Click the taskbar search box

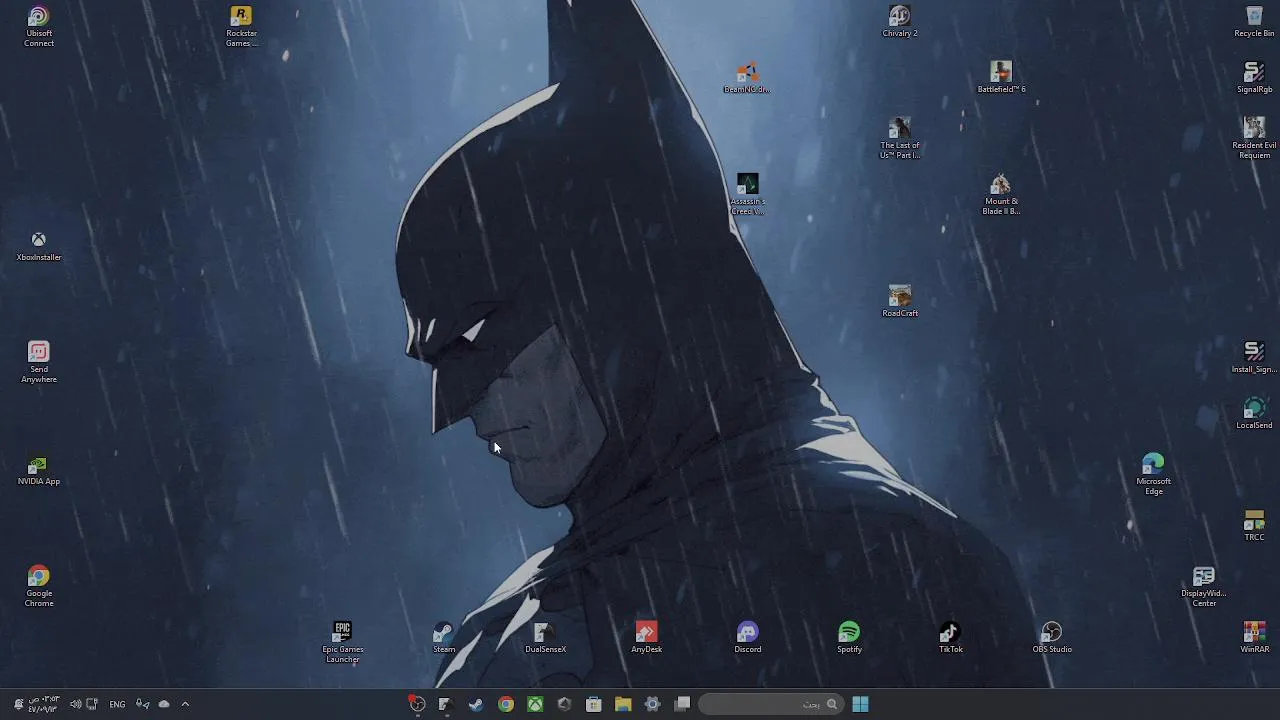(770, 704)
